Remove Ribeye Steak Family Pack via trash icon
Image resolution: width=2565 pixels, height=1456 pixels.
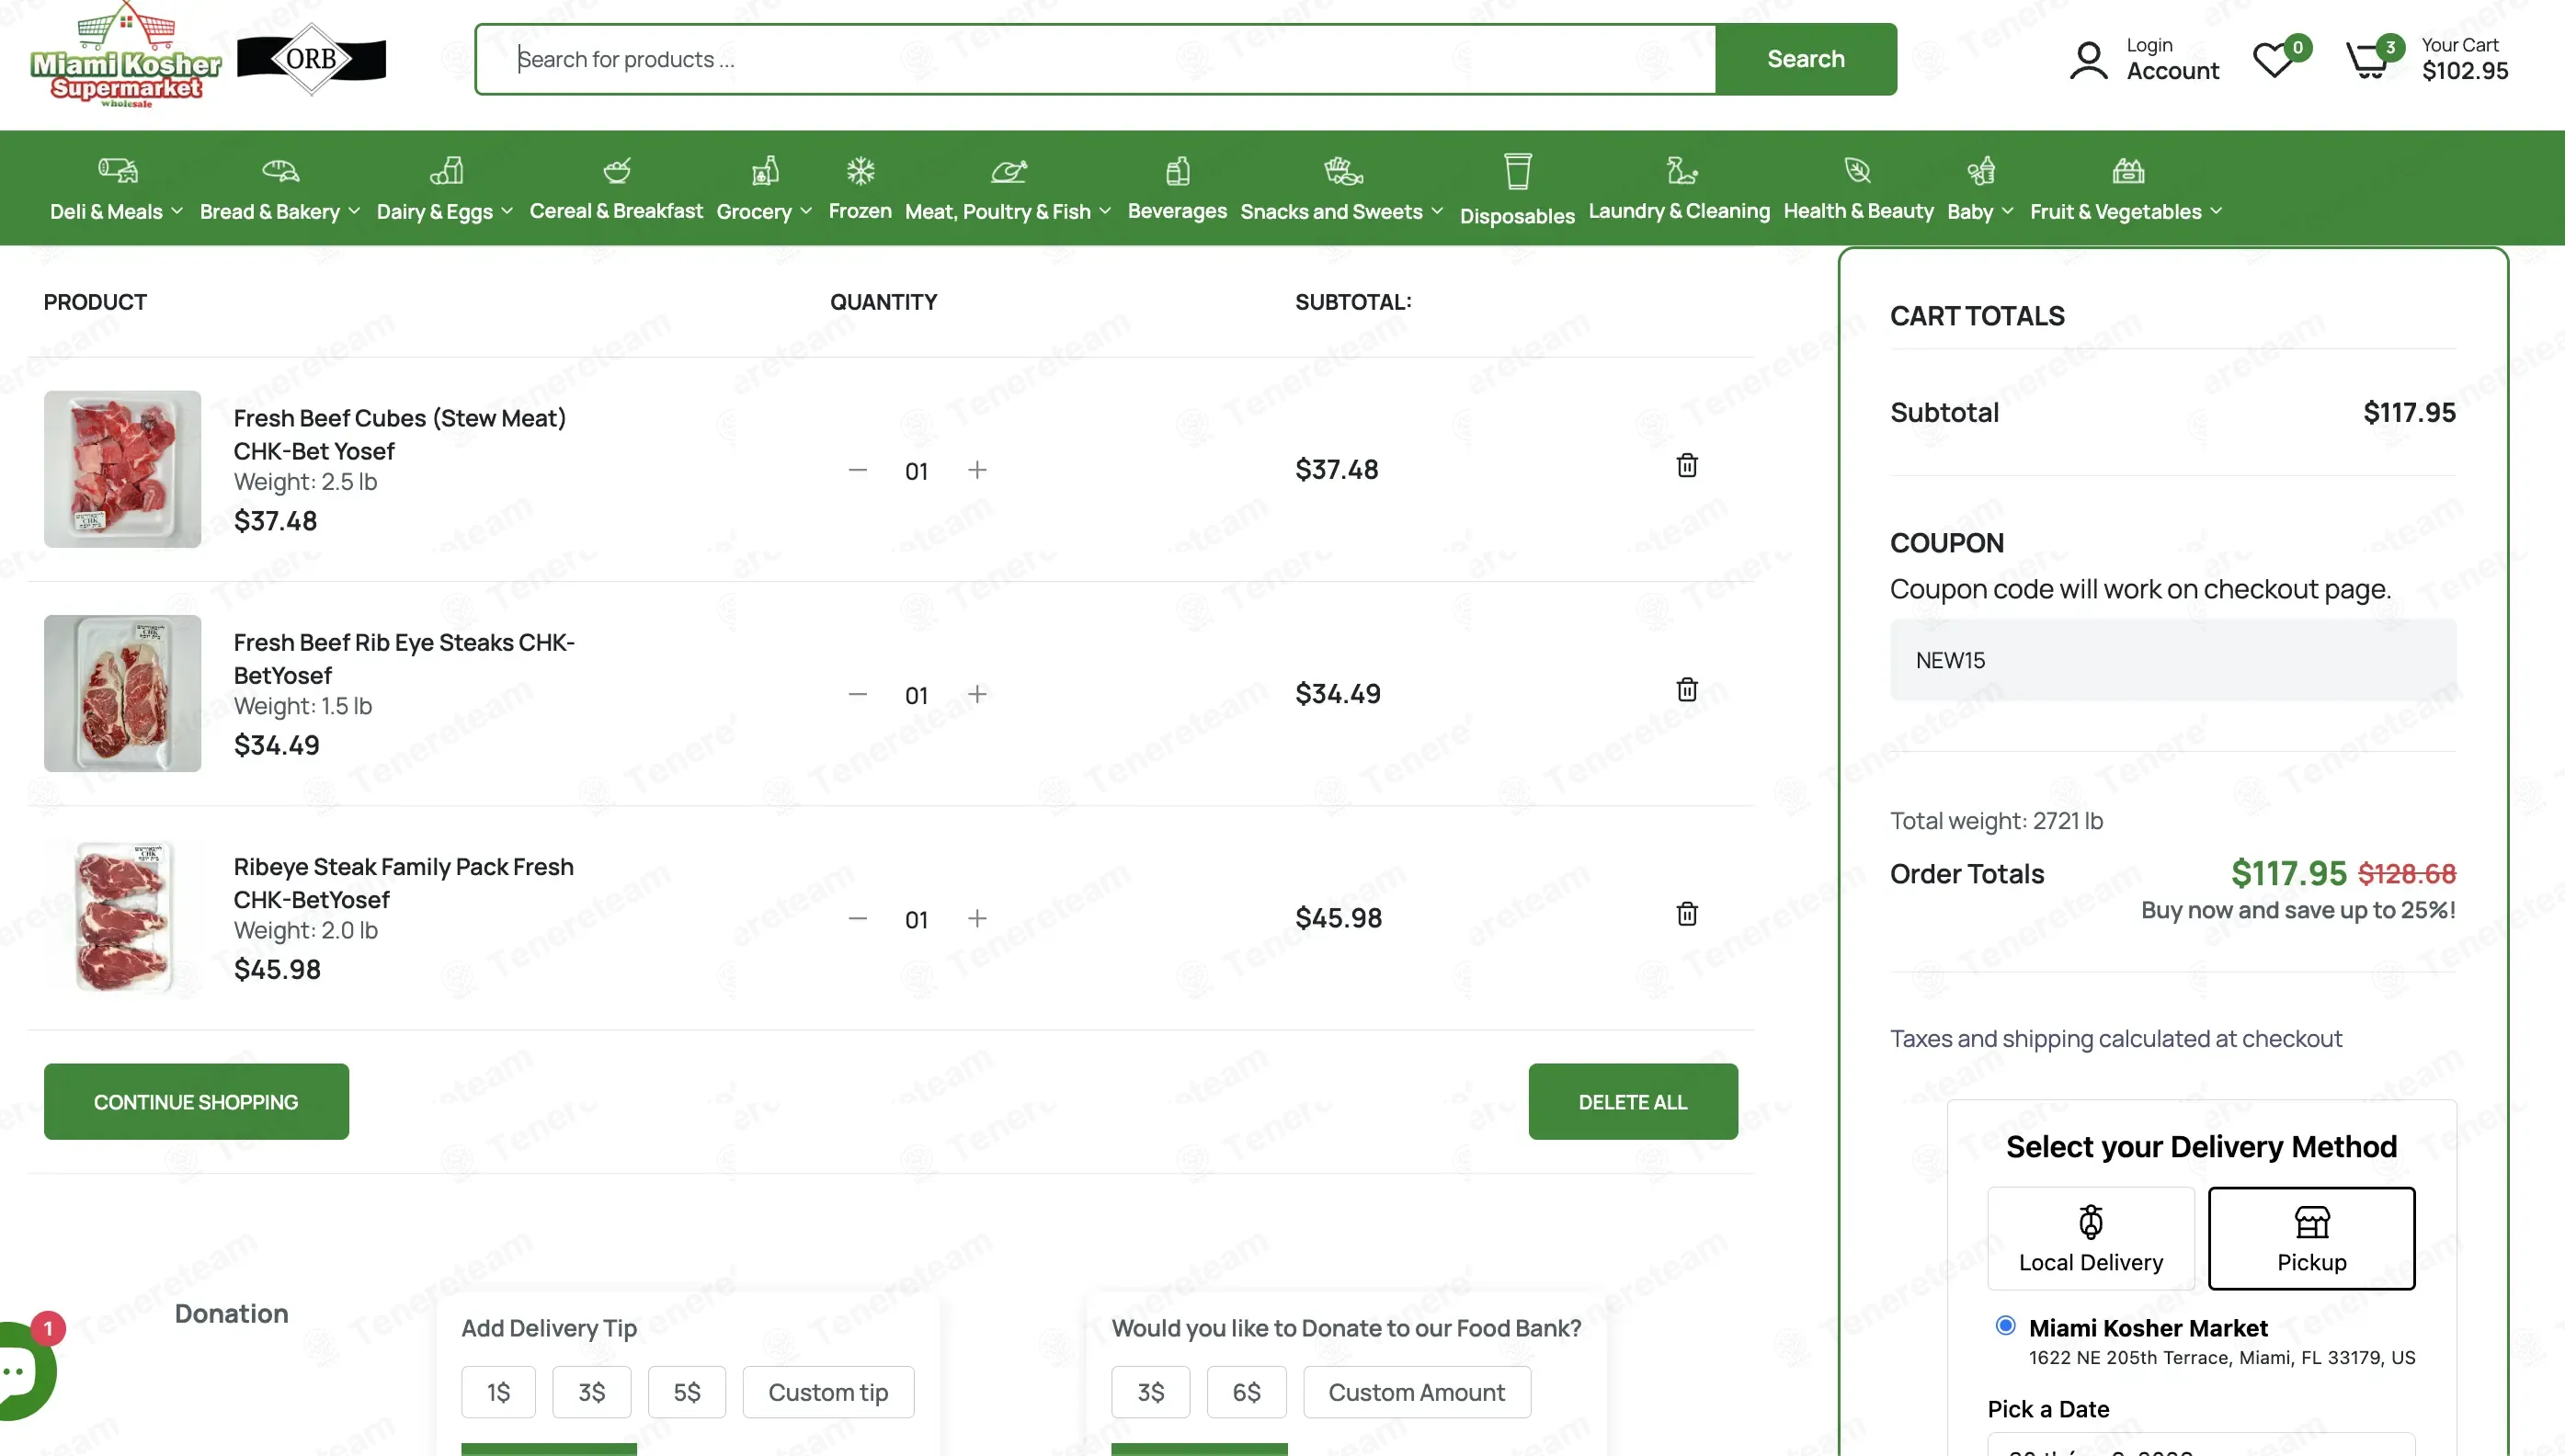click(x=1687, y=913)
